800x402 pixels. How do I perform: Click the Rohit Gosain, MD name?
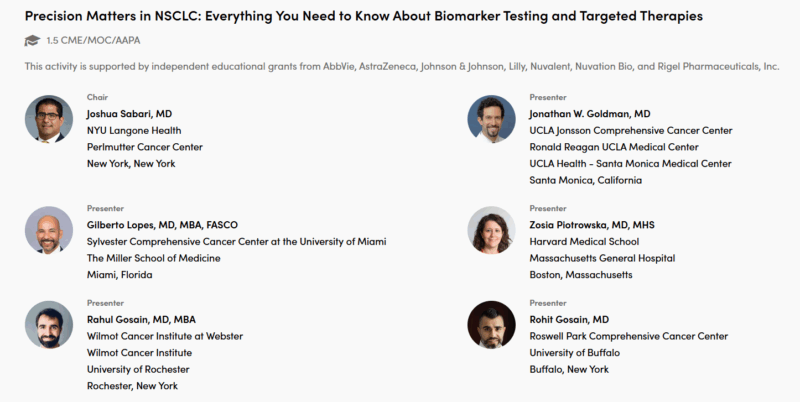pos(569,320)
